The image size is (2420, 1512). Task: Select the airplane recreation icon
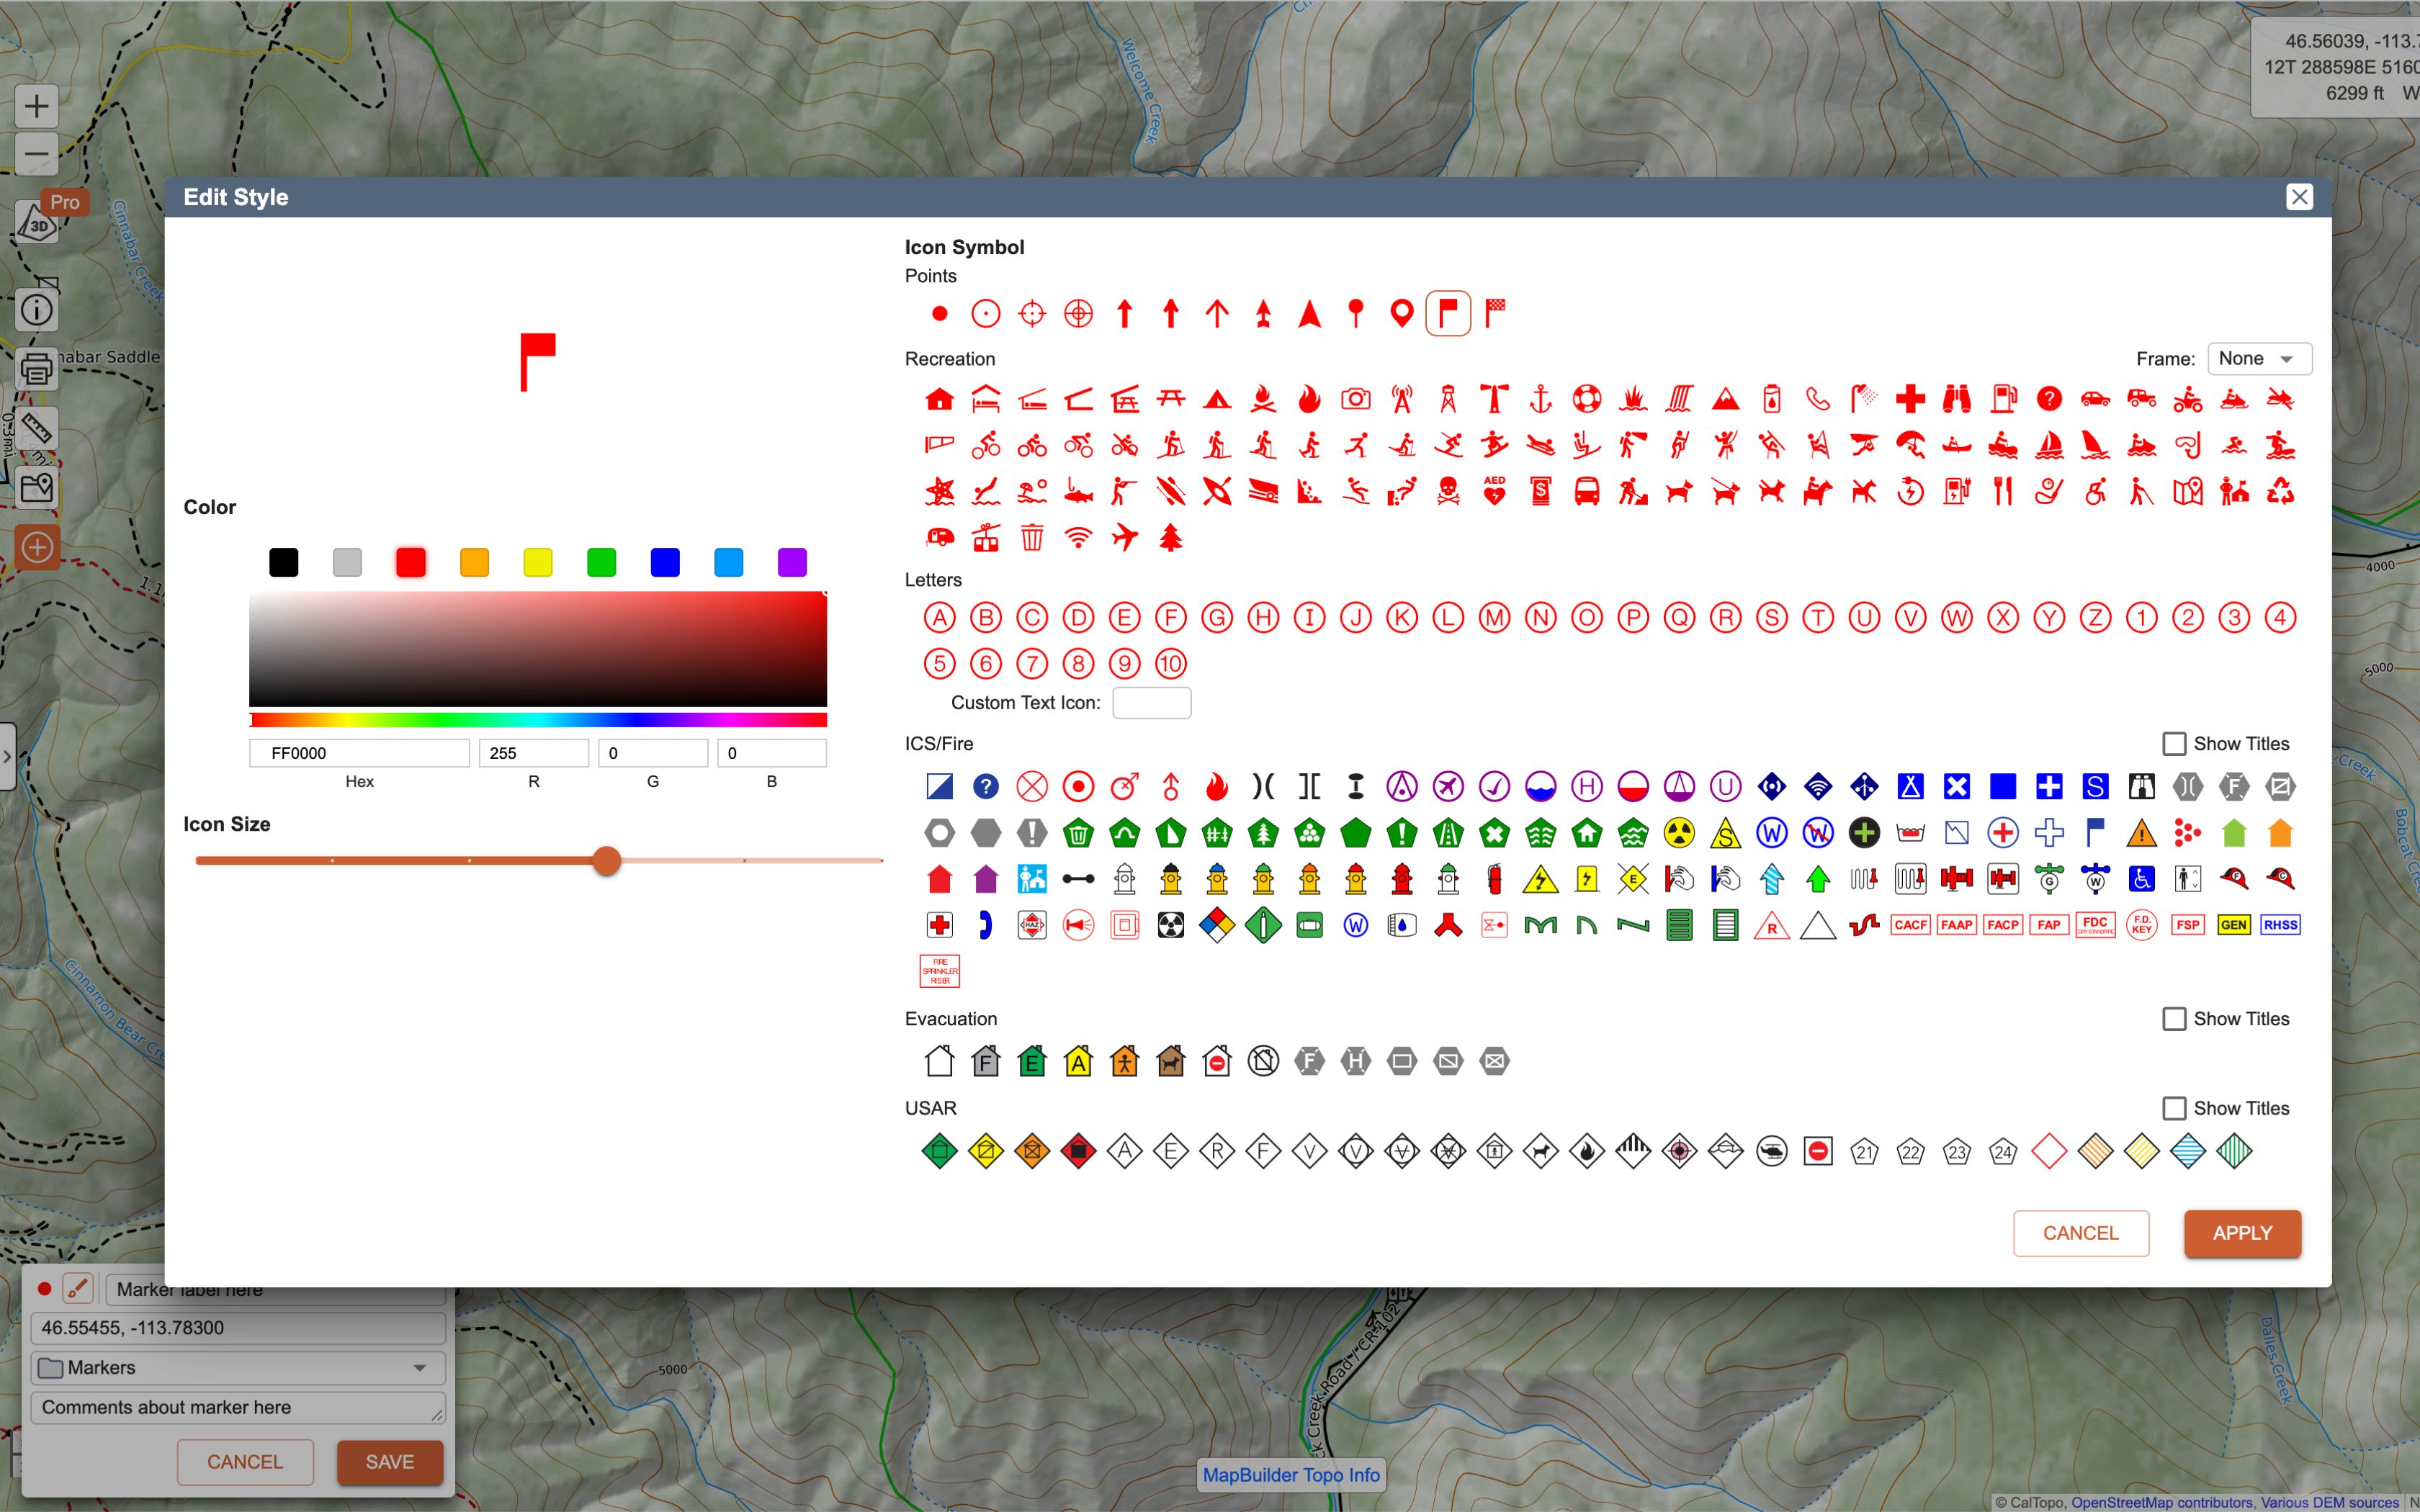pyautogui.click(x=1124, y=537)
